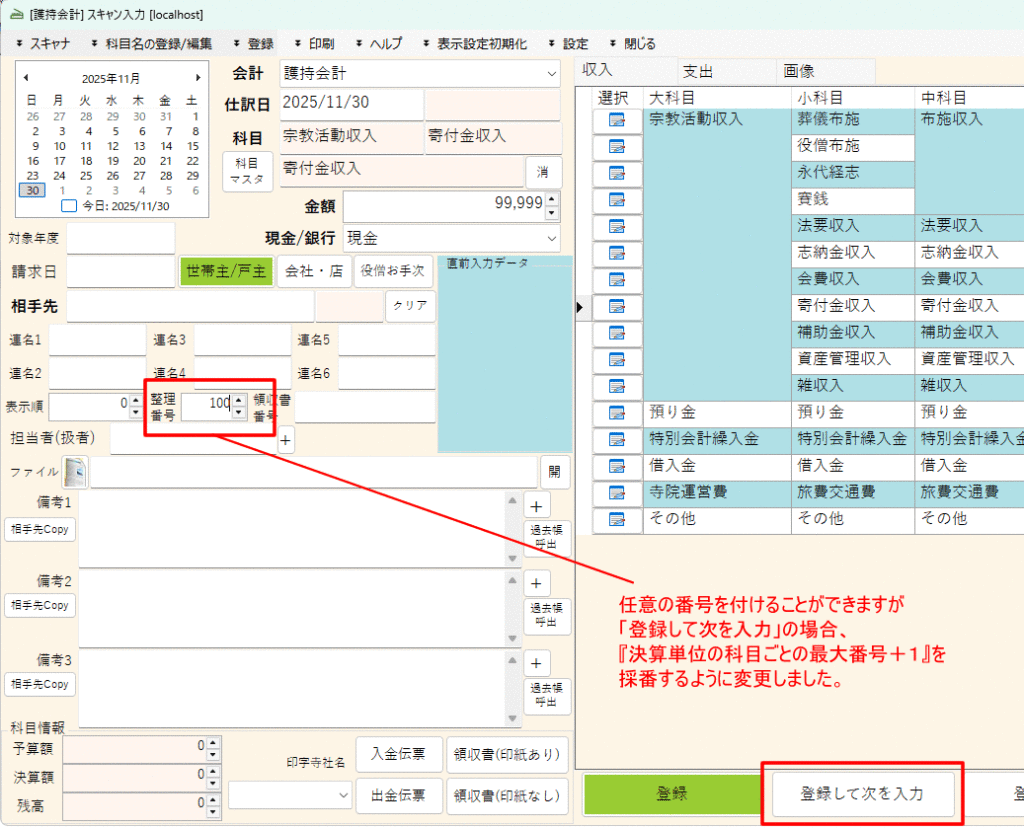Toggle the 世帯主/戸主 button
This screenshot has height=829, width=1024.
(x=226, y=271)
